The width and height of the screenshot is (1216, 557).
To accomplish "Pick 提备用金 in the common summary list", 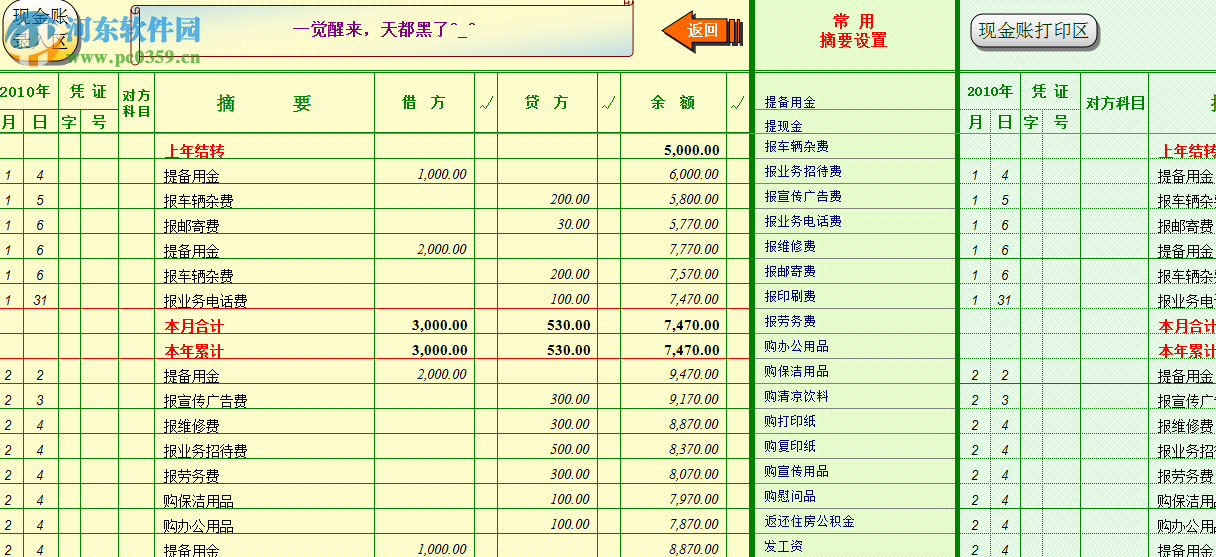I will coord(790,102).
